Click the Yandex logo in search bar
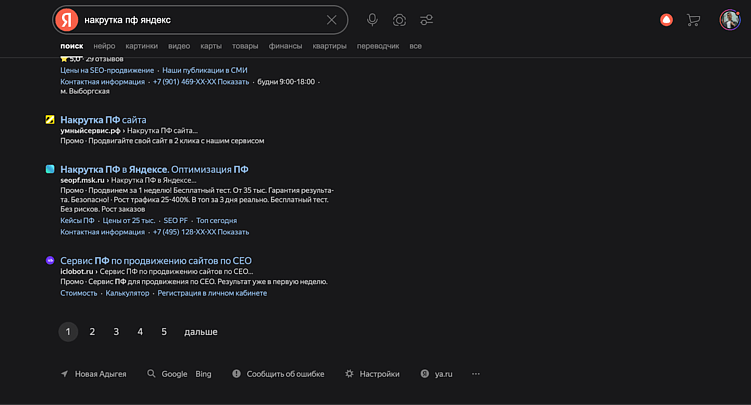Screen dimensions: 751x405 [66, 20]
